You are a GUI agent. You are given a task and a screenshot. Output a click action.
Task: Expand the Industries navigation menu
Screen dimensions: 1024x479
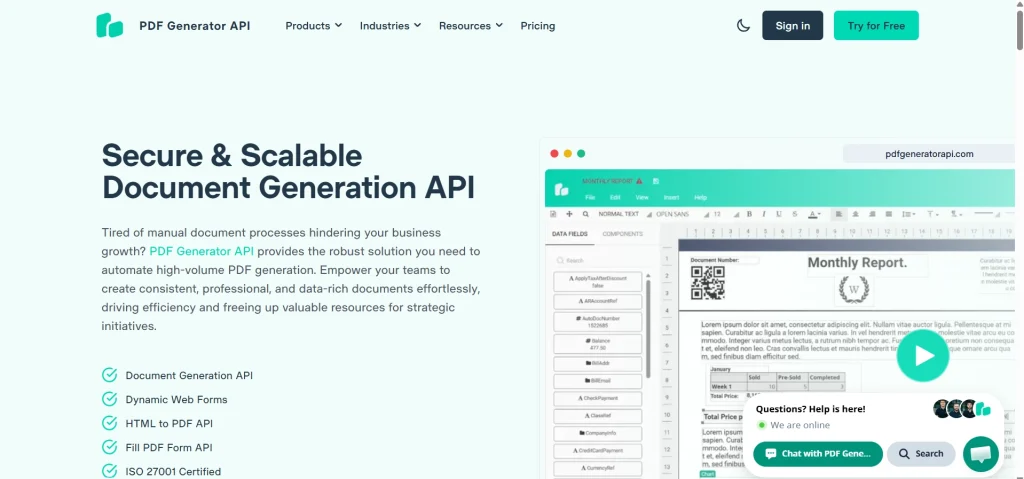[391, 25]
